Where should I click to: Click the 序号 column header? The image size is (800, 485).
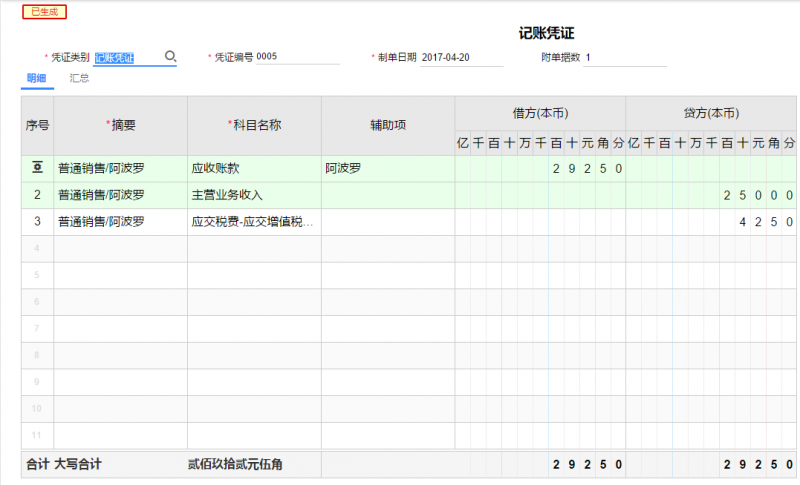coord(37,125)
